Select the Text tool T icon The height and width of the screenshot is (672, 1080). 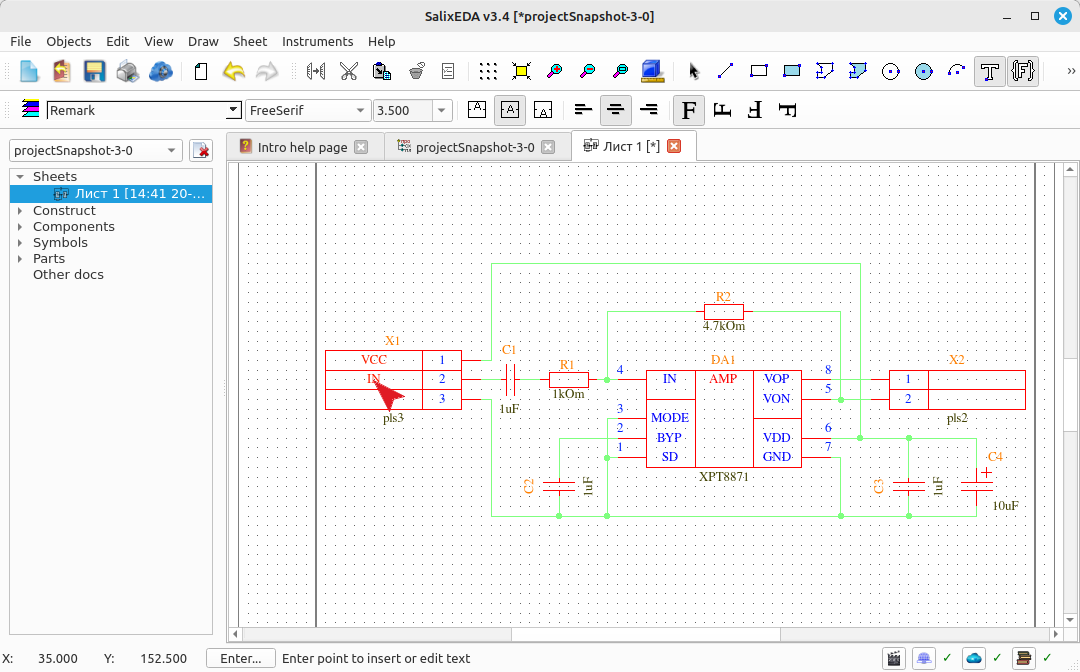(x=990, y=71)
